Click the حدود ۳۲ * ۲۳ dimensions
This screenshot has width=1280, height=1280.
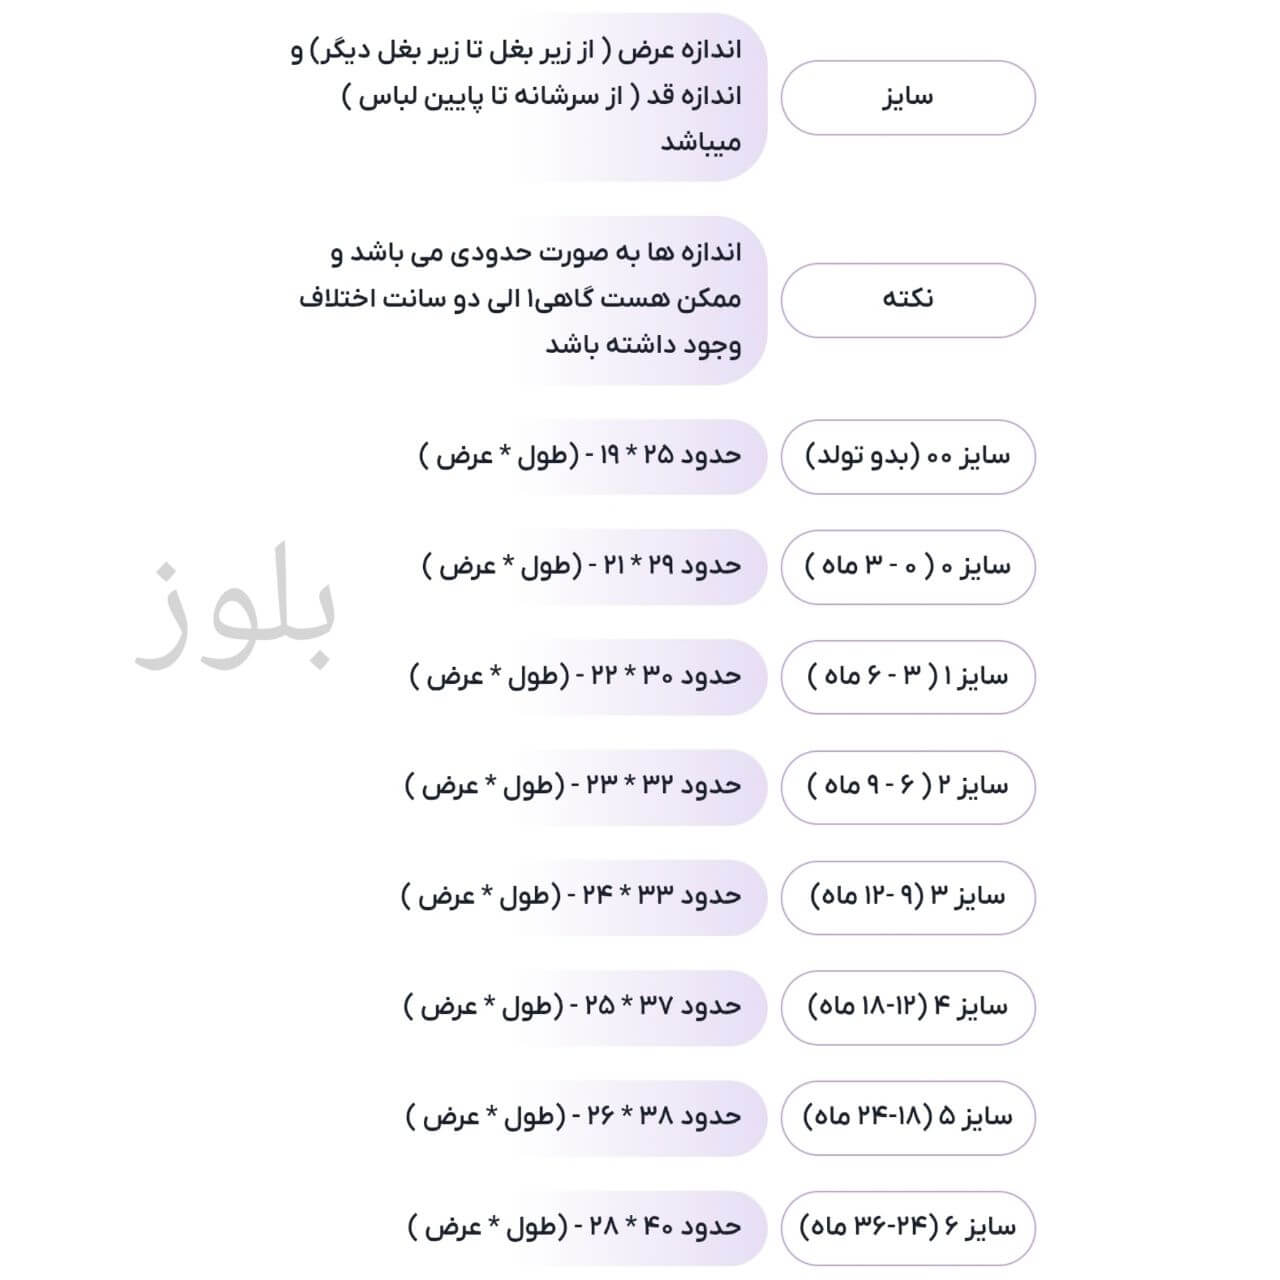click(574, 786)
